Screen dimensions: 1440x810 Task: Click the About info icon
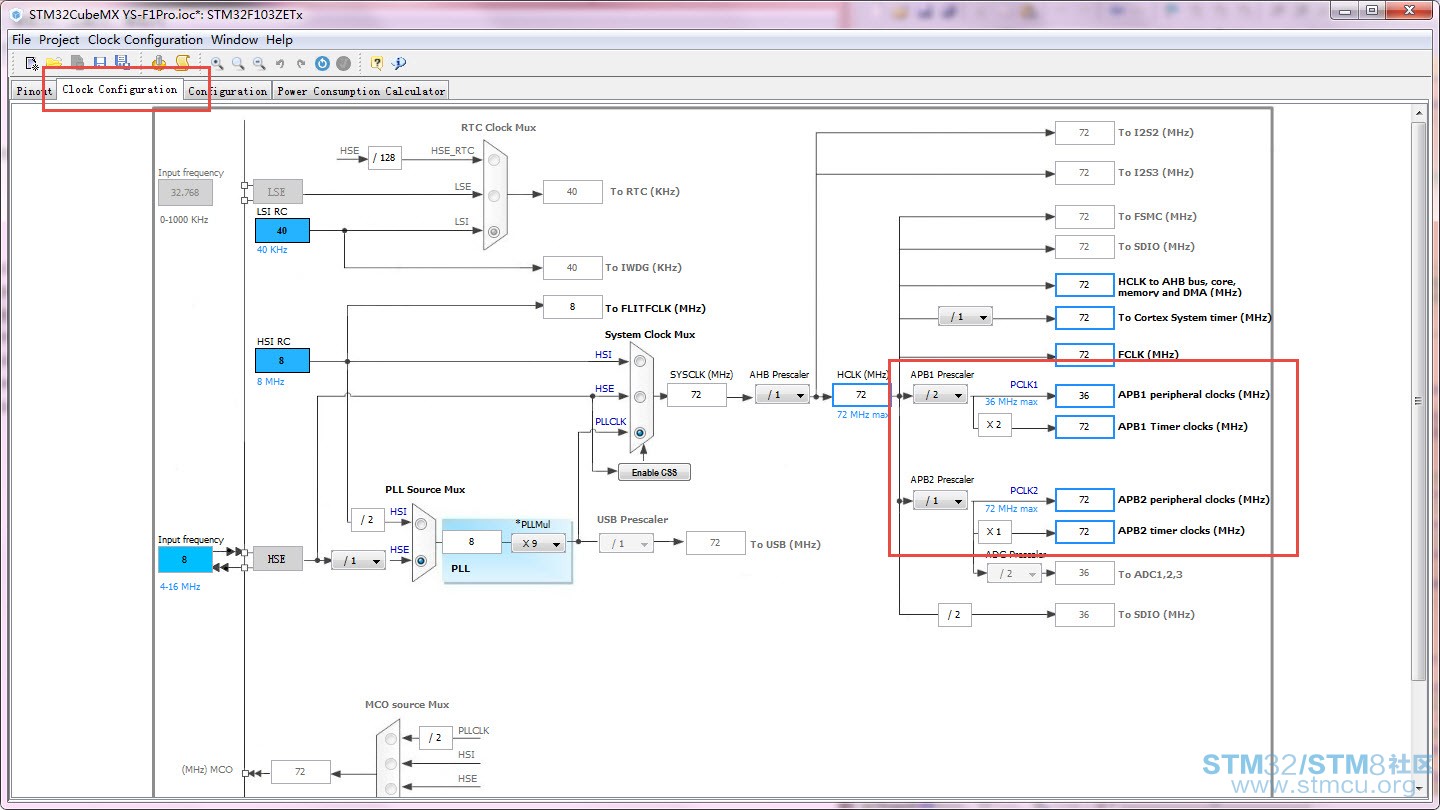(399, 63)
